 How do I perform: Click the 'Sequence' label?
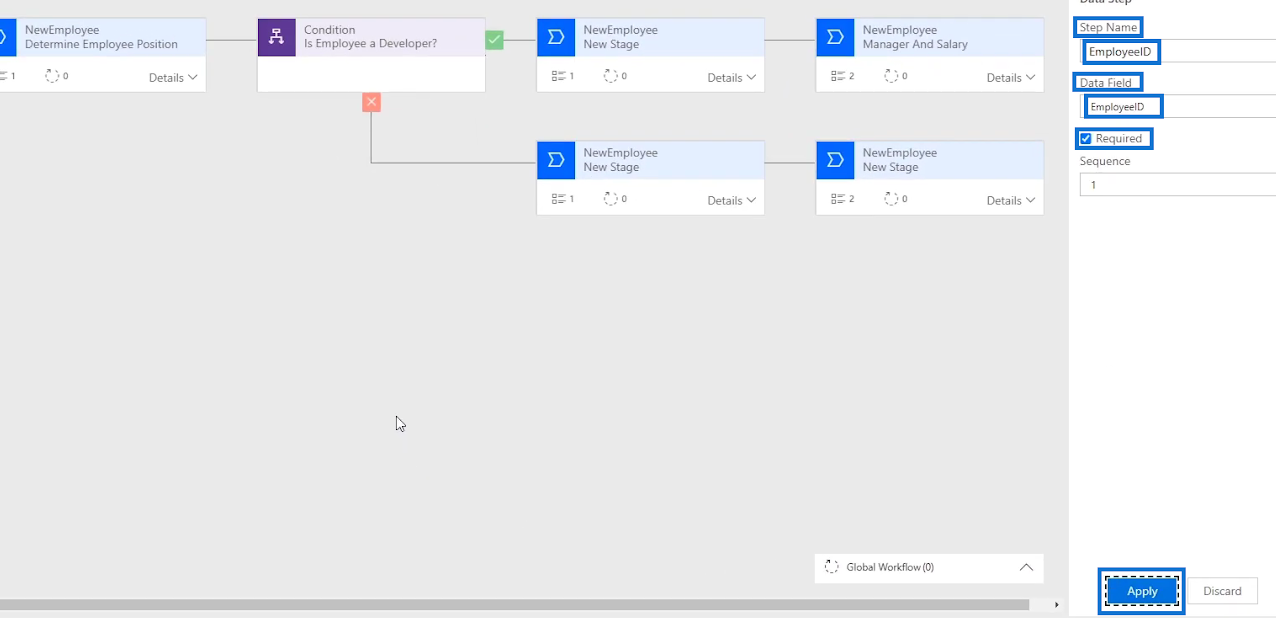click(1105, 161)
